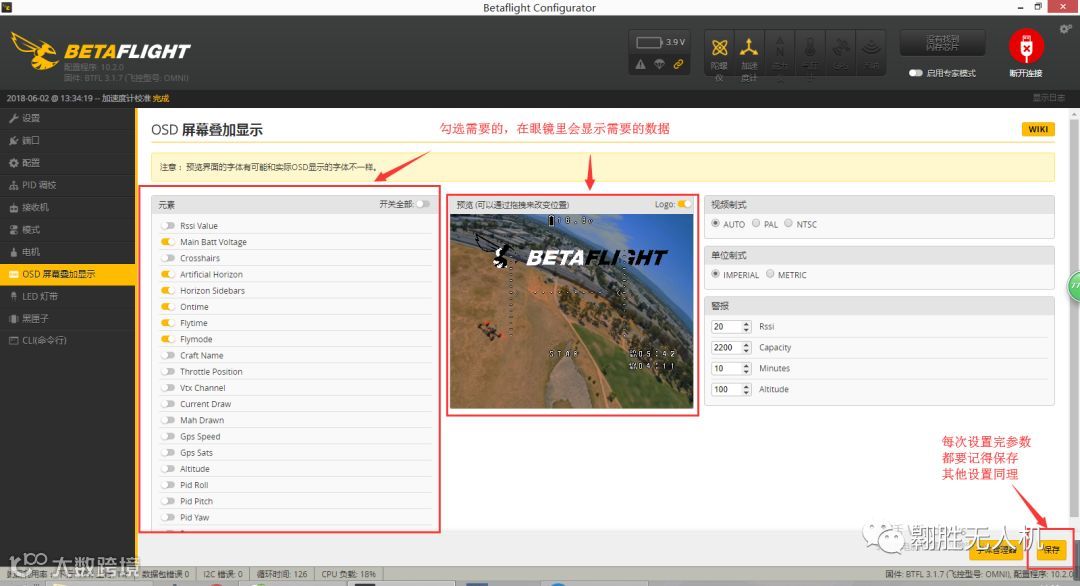Click the failsafe parachute icon

[659, 64]
